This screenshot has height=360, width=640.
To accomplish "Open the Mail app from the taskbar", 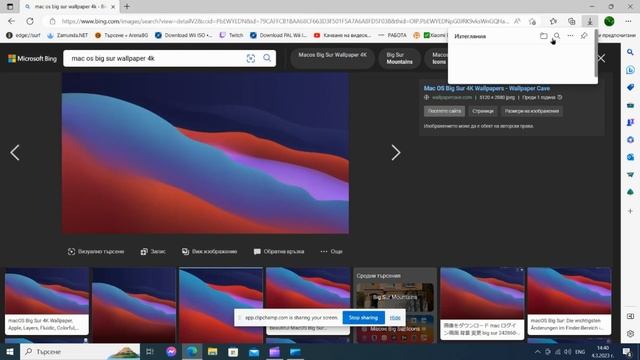I will coord(253,351).
